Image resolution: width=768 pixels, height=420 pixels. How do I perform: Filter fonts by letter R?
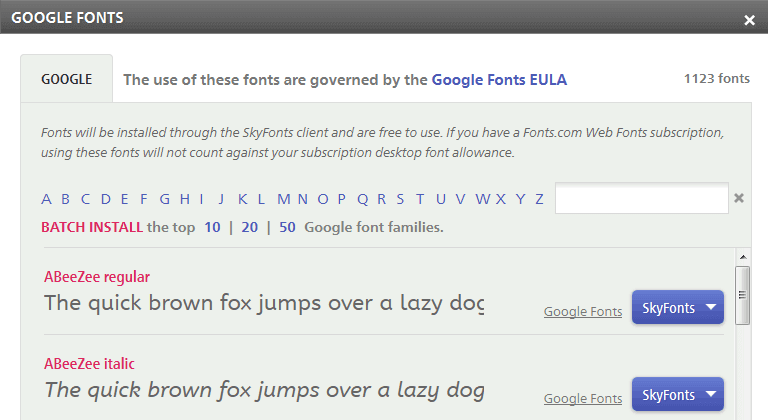tap(382, 199)
